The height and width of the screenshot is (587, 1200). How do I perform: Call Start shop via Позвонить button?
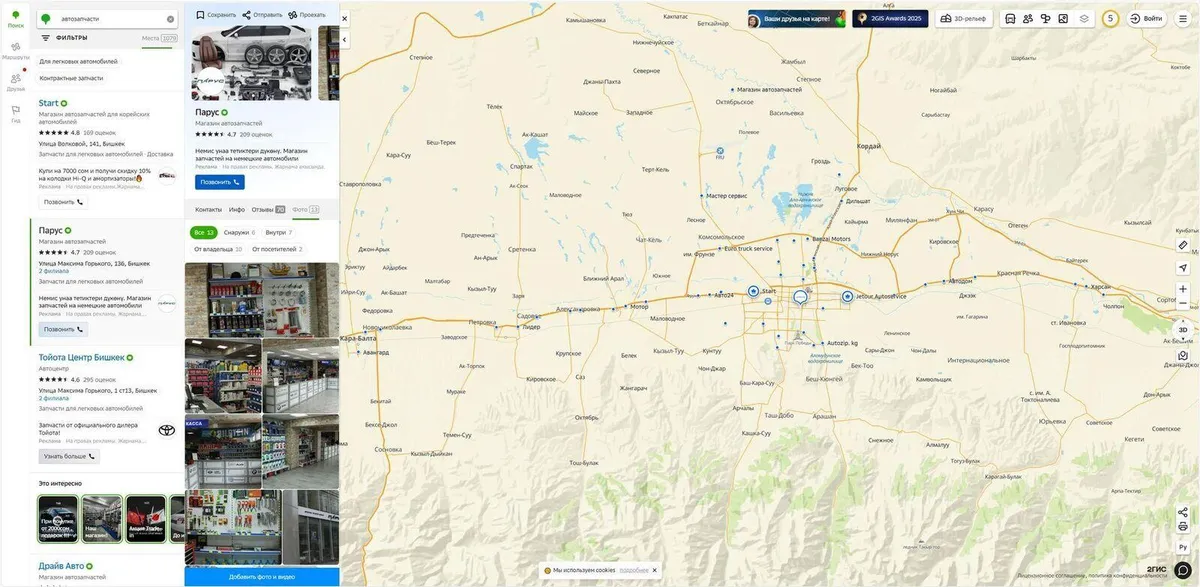point(63,202)
